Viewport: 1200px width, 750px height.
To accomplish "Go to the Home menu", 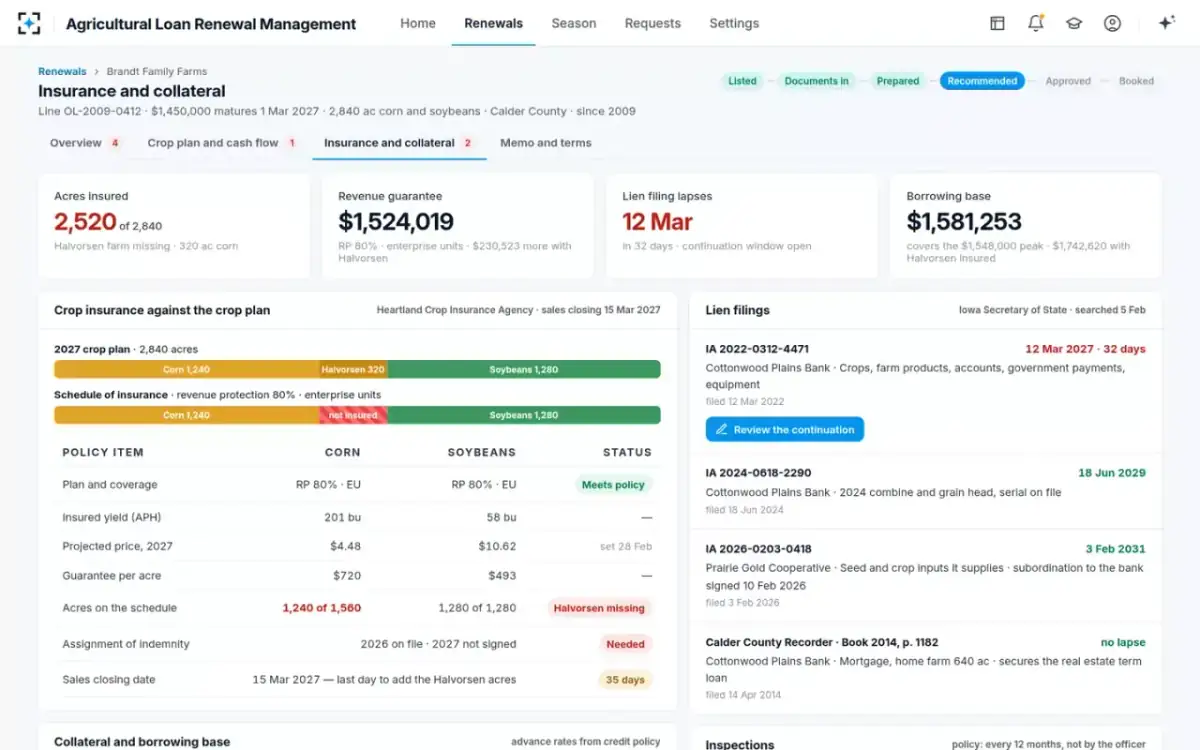I will point(418,23).
